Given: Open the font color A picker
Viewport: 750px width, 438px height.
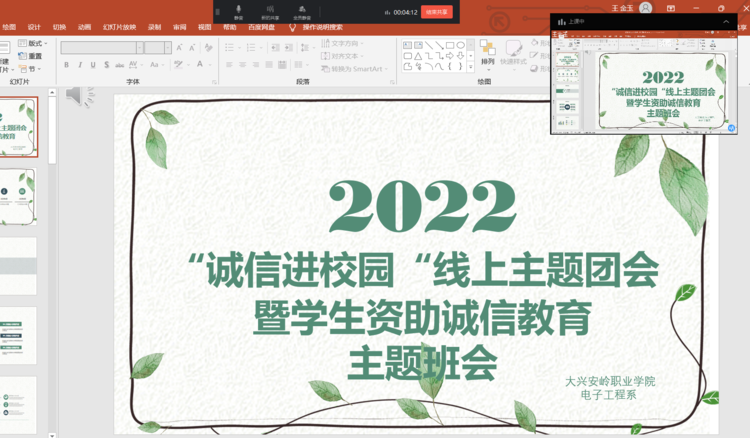Looking at the screenshot, I should (x=202, y=65).
